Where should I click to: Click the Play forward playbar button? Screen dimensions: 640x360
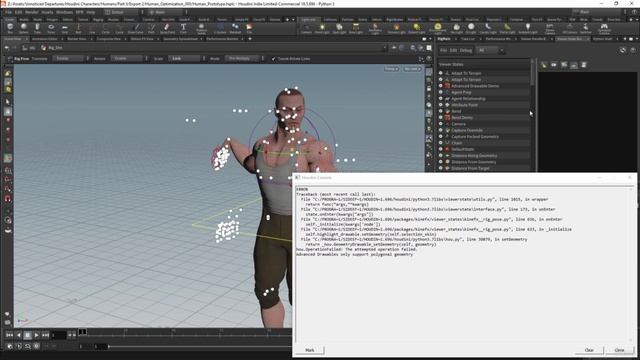(x=36, y=335)
